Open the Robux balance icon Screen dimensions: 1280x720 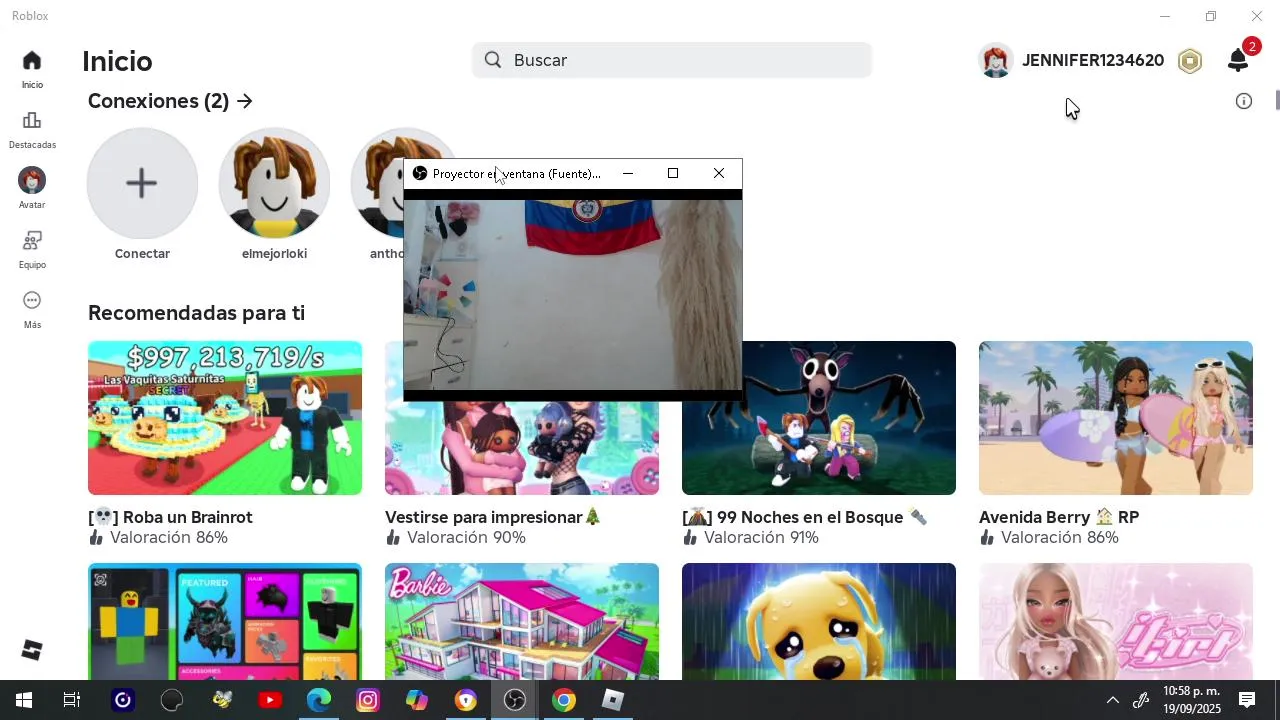1189,61
